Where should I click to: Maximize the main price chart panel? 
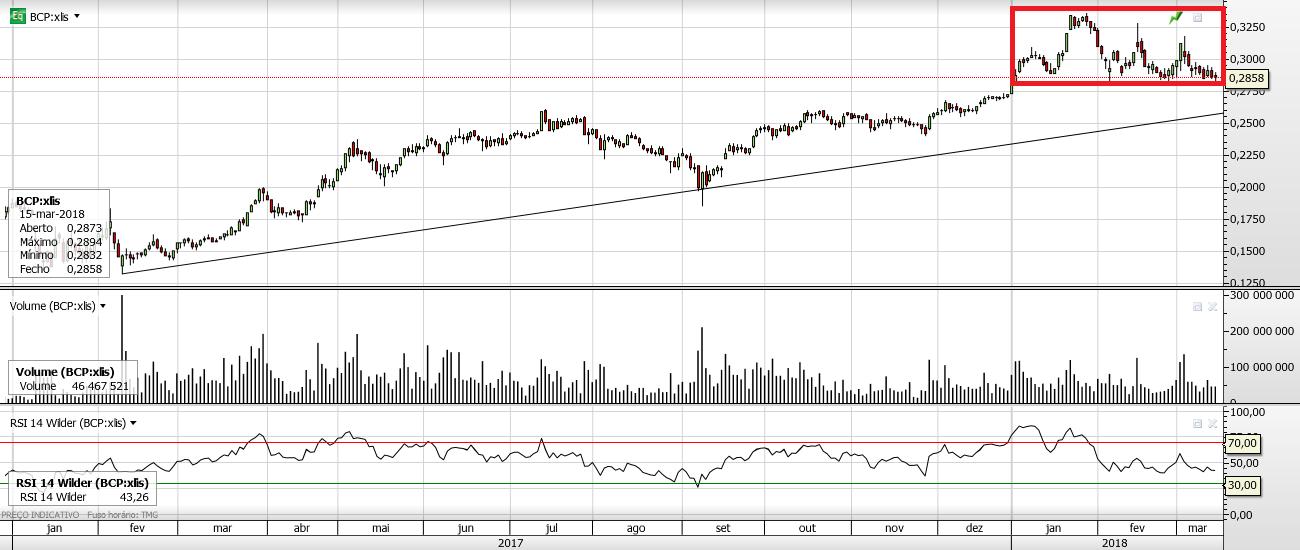[1198, 17]
